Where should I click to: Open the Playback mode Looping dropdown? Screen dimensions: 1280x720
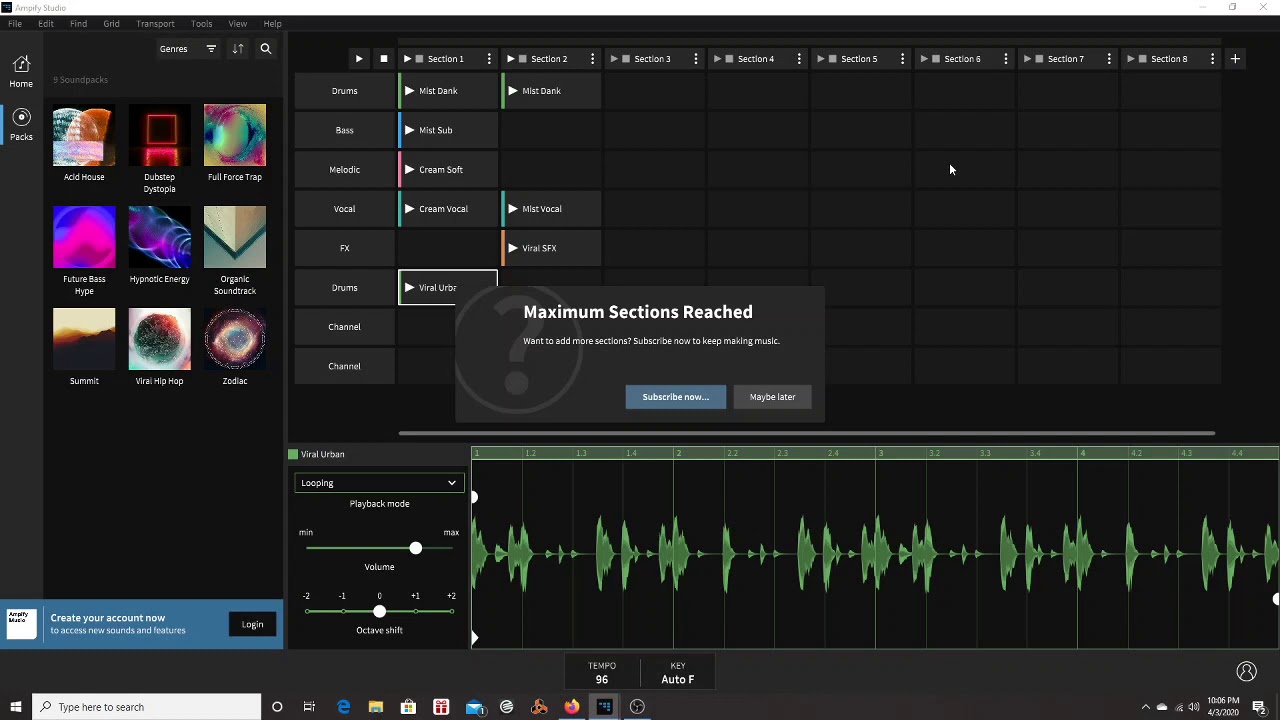pos(379,483)
